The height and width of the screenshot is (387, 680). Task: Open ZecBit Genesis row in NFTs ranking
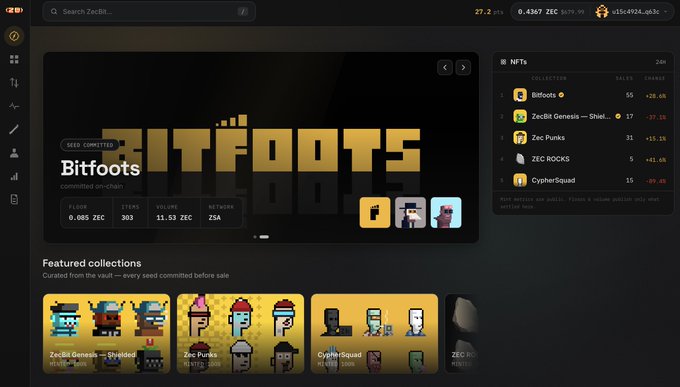coord(583,116)
